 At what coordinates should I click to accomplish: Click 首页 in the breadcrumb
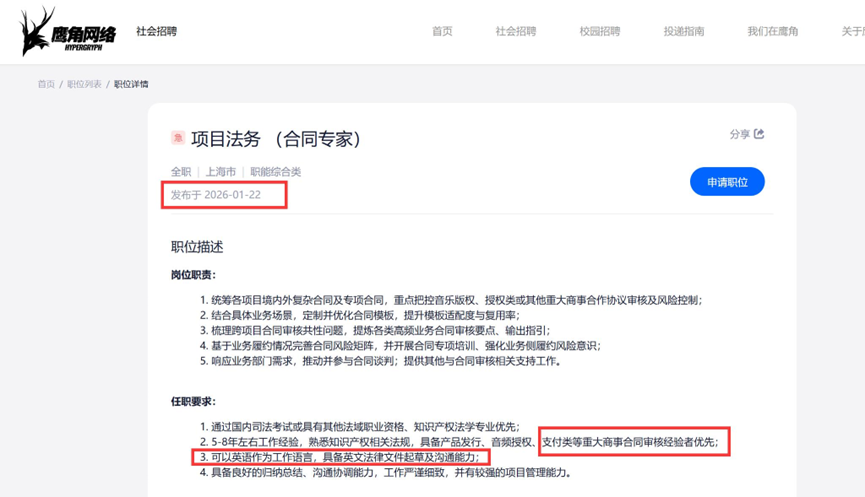click(x=46, y=84)
